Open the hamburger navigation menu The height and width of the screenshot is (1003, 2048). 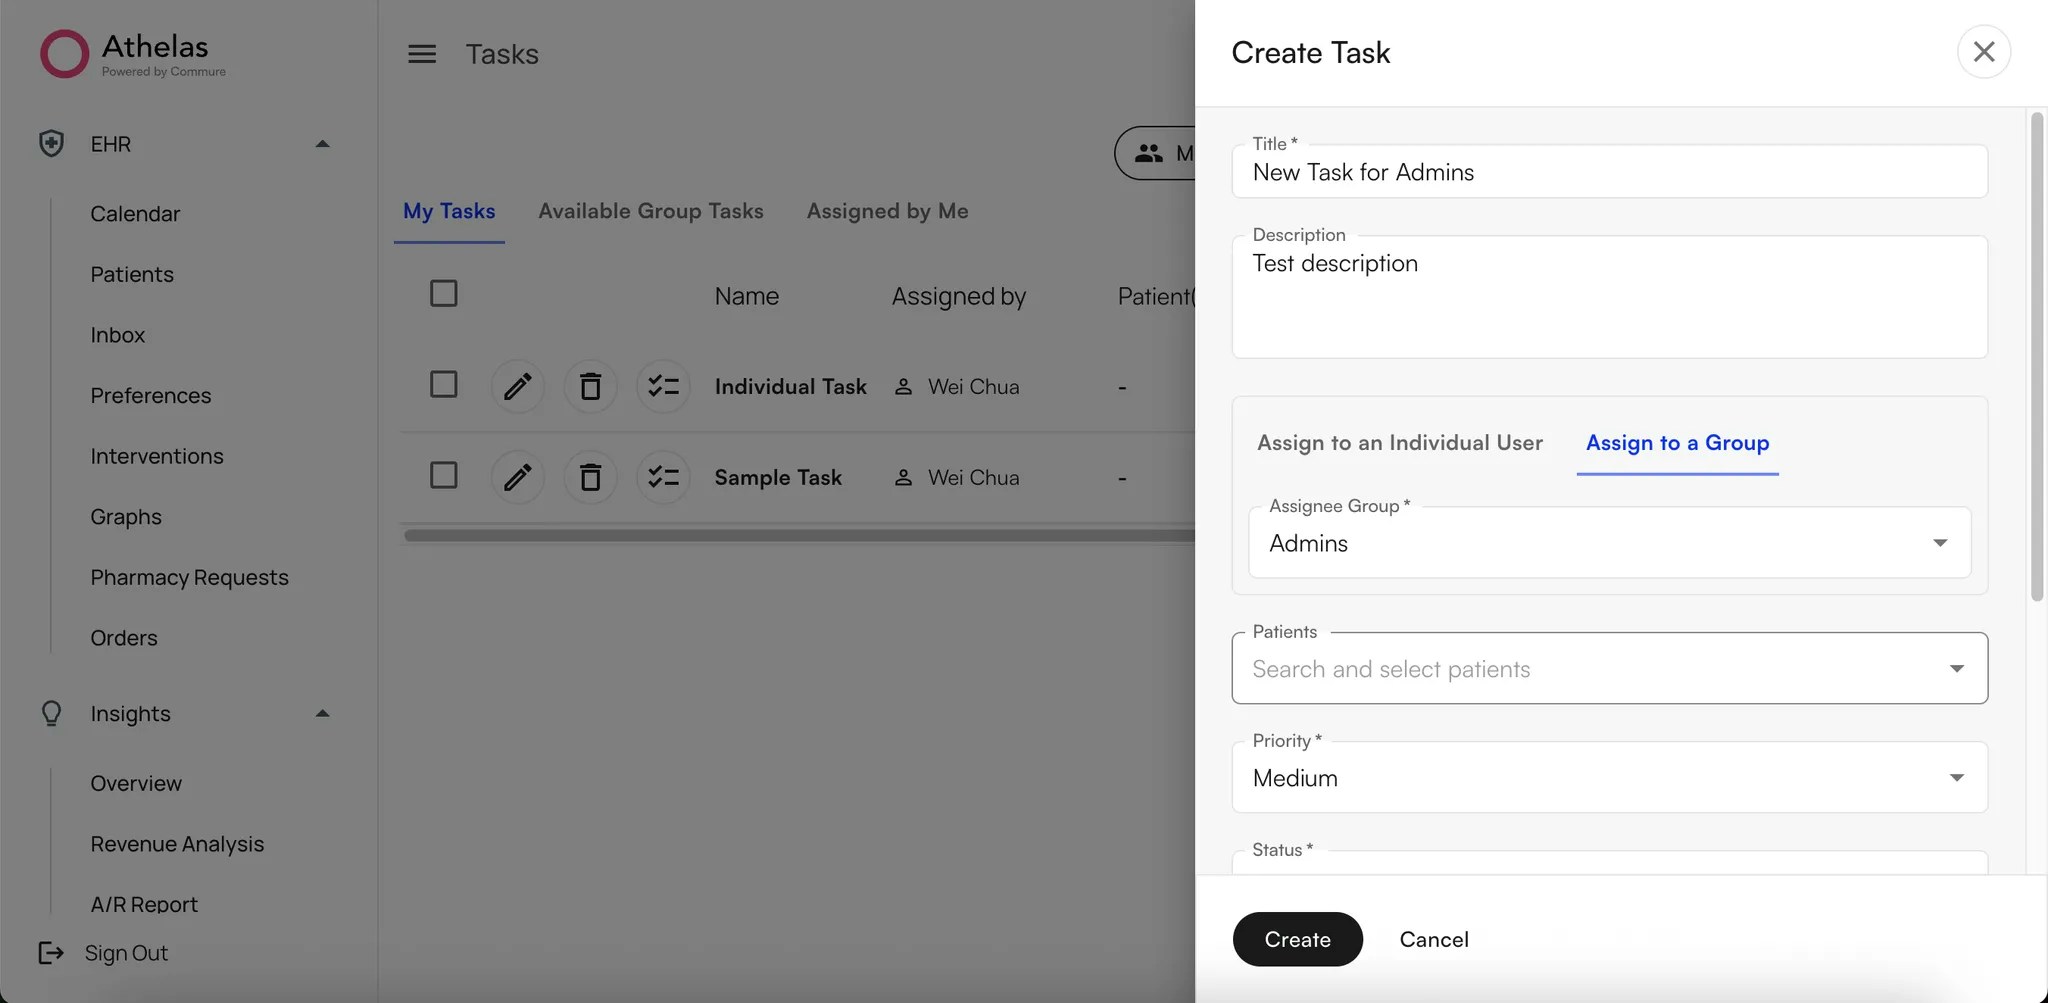point(421,53)
